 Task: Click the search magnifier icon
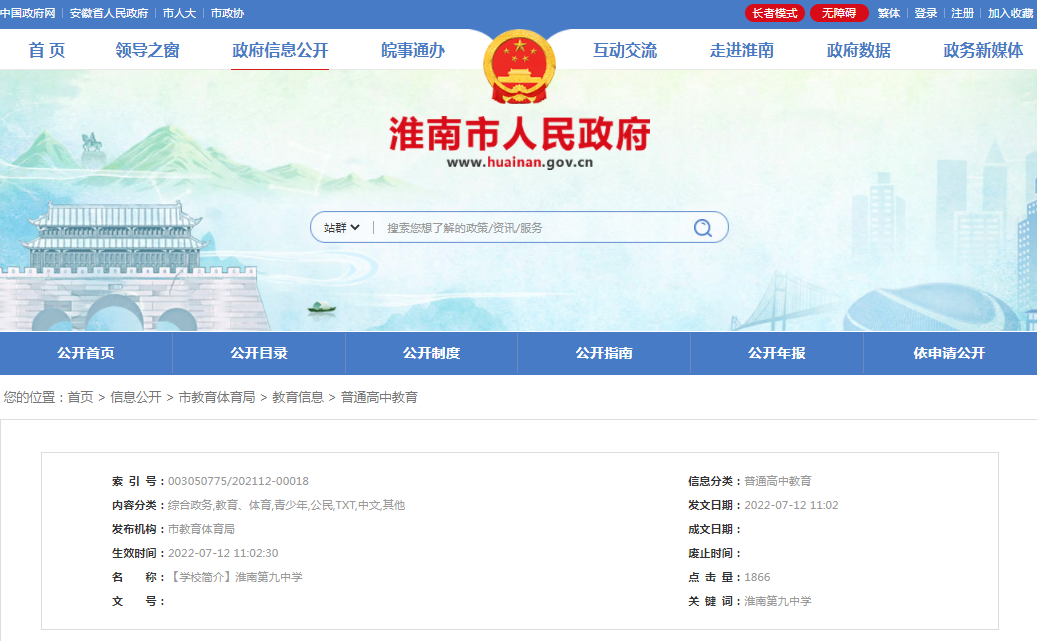coord(703,227)
